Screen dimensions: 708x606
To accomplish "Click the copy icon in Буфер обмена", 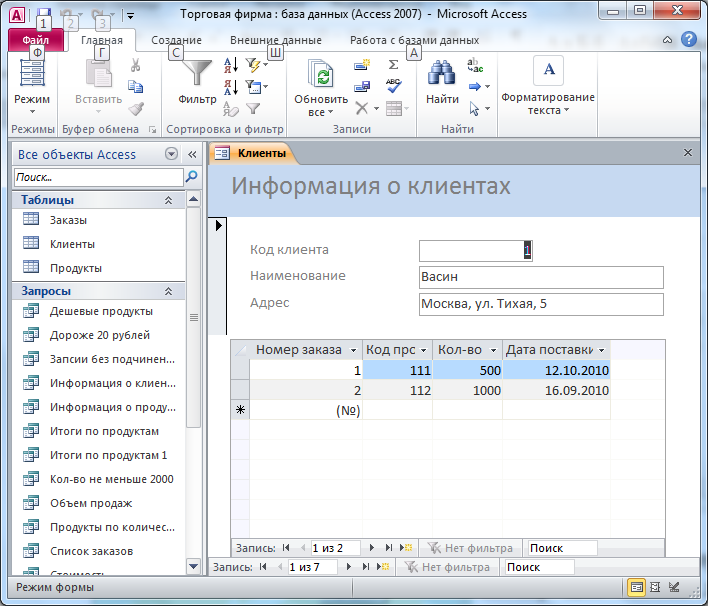I will pos(135,86).
